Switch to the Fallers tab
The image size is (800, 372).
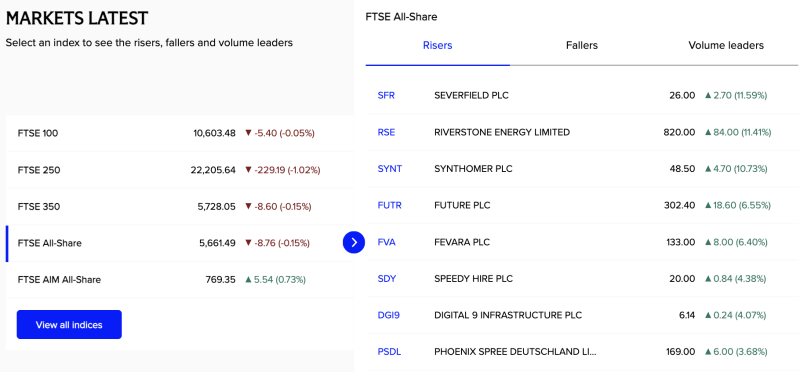[x=582, y=45]
